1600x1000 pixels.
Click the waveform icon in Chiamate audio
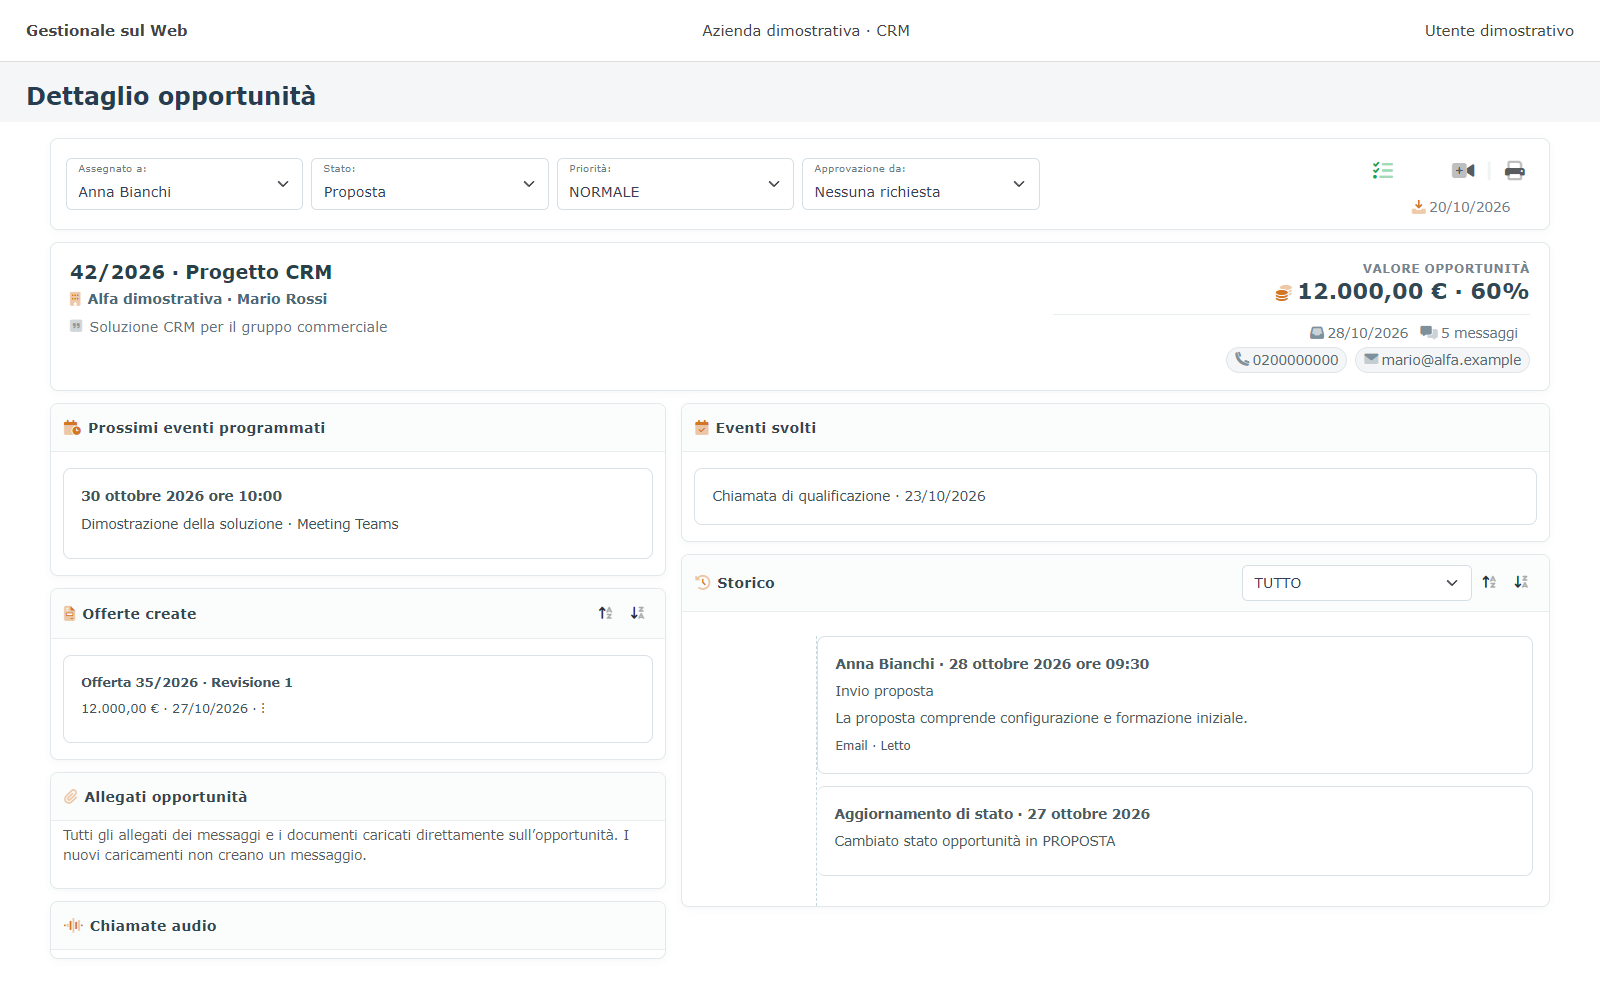pos(73,926)
